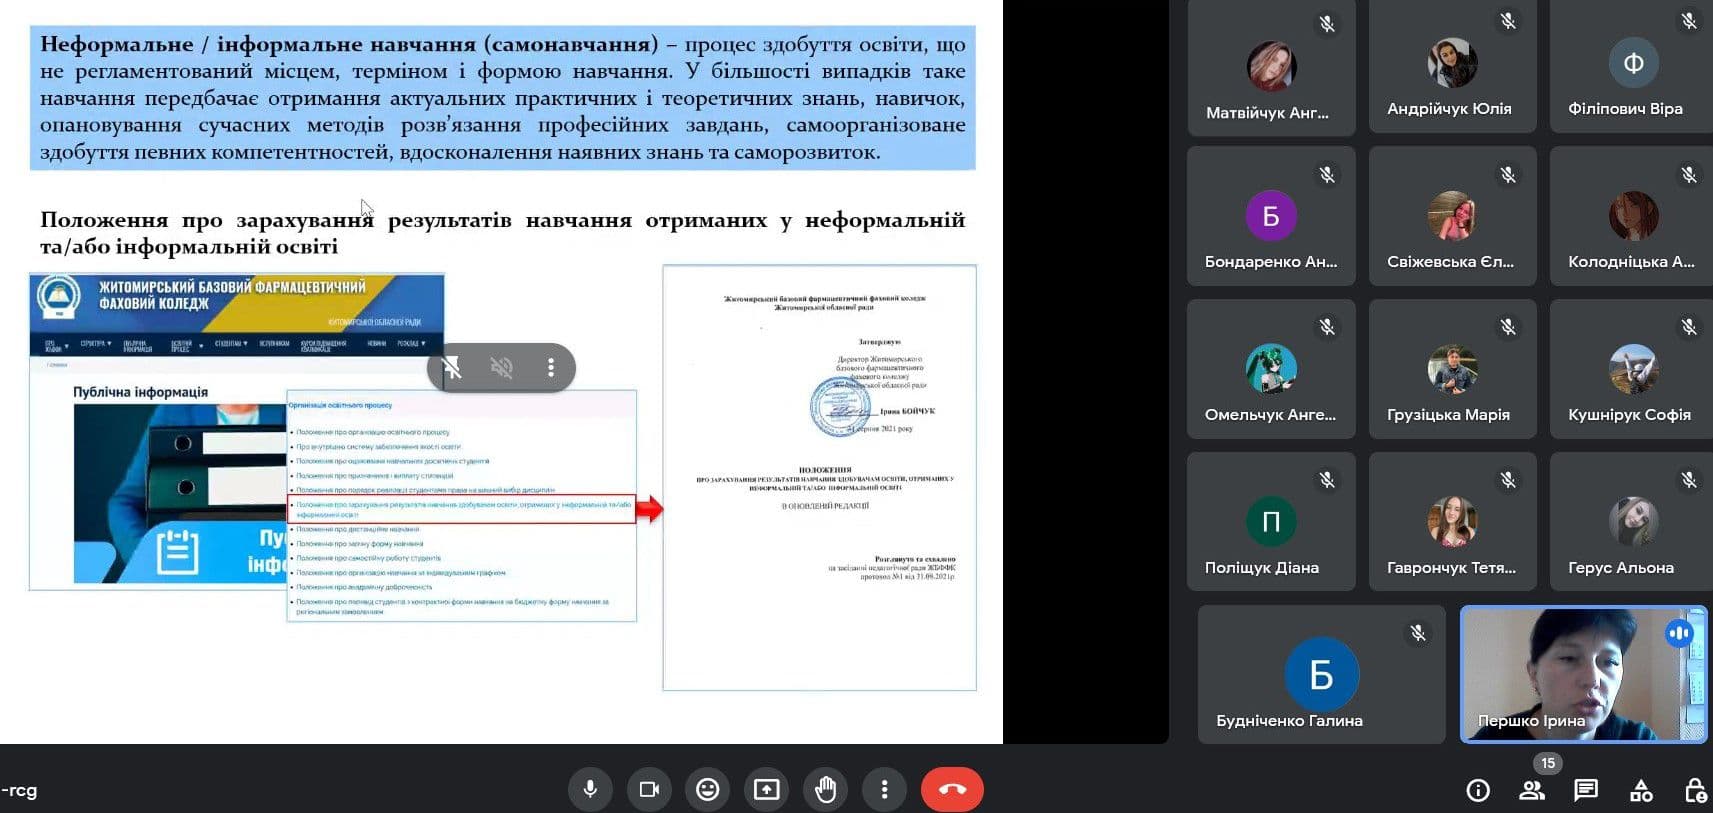The height and width of the screenshot is (813, 1713).
Task: Show the participants list with 15 badge
Action: tap(1532, 790)
